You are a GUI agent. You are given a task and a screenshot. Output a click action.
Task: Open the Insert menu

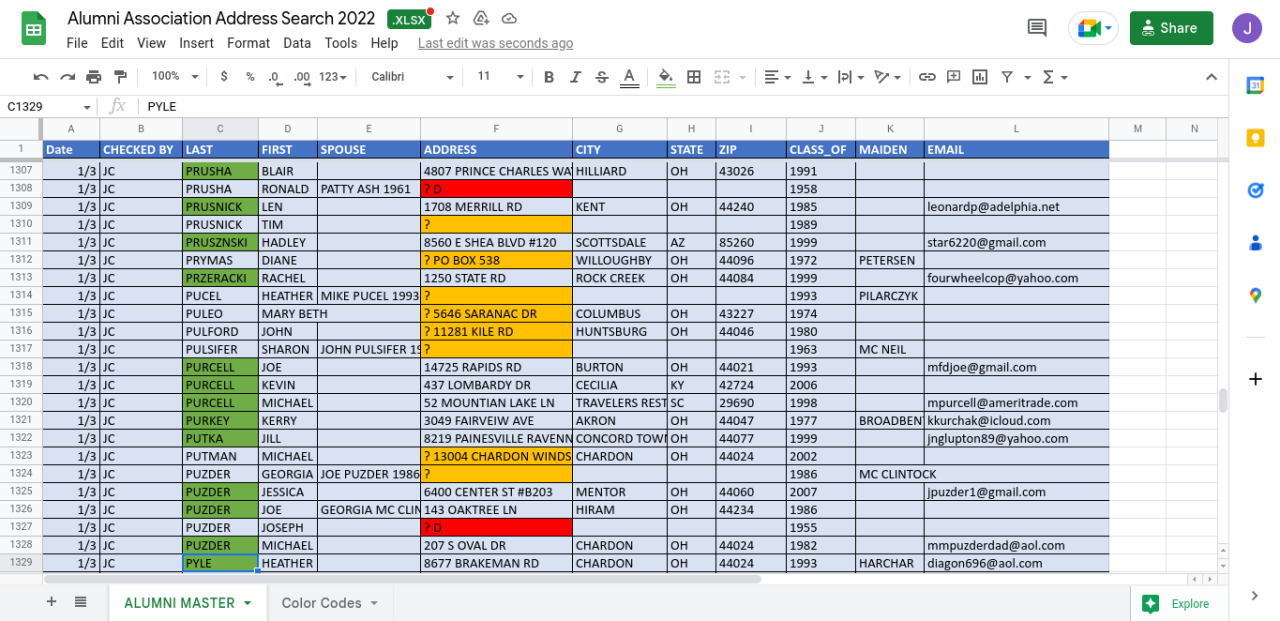pyautogui.click(x=196, y=43)
